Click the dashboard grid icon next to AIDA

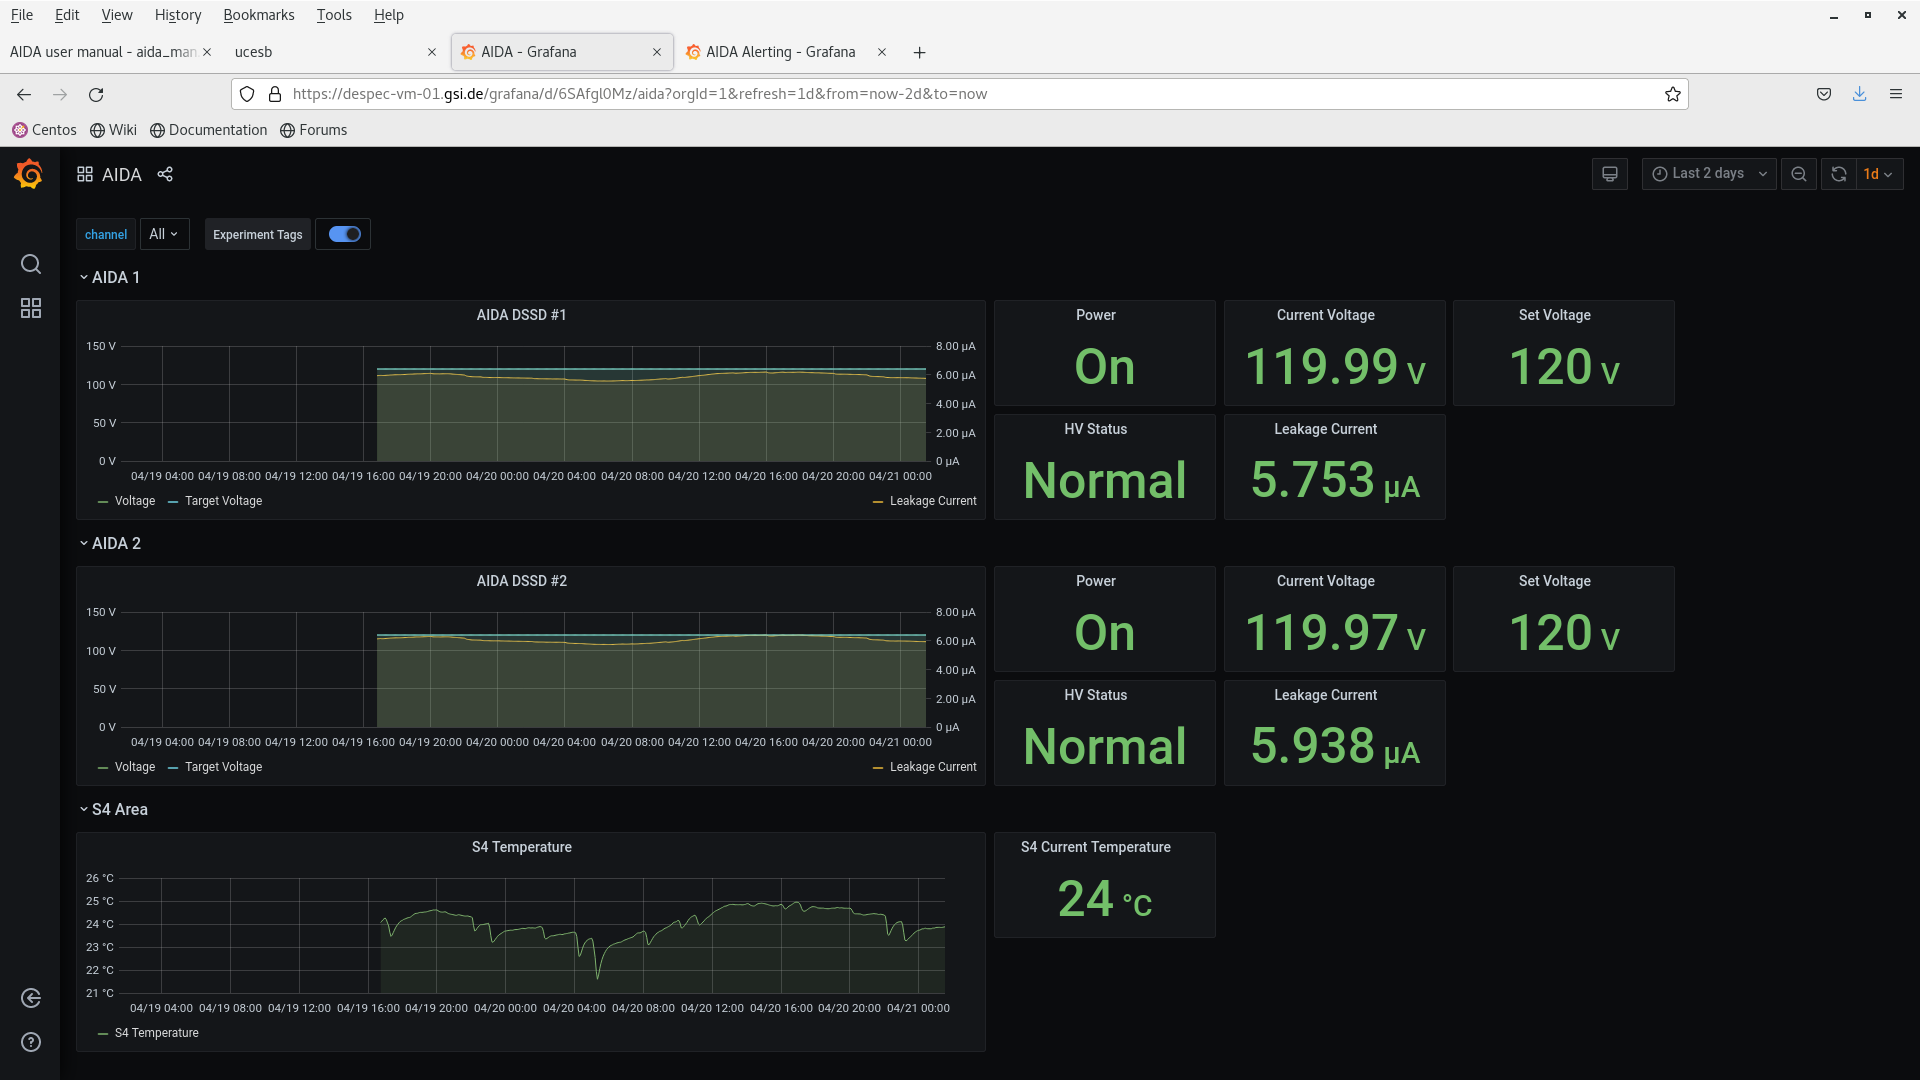click(x=85, y=174)
